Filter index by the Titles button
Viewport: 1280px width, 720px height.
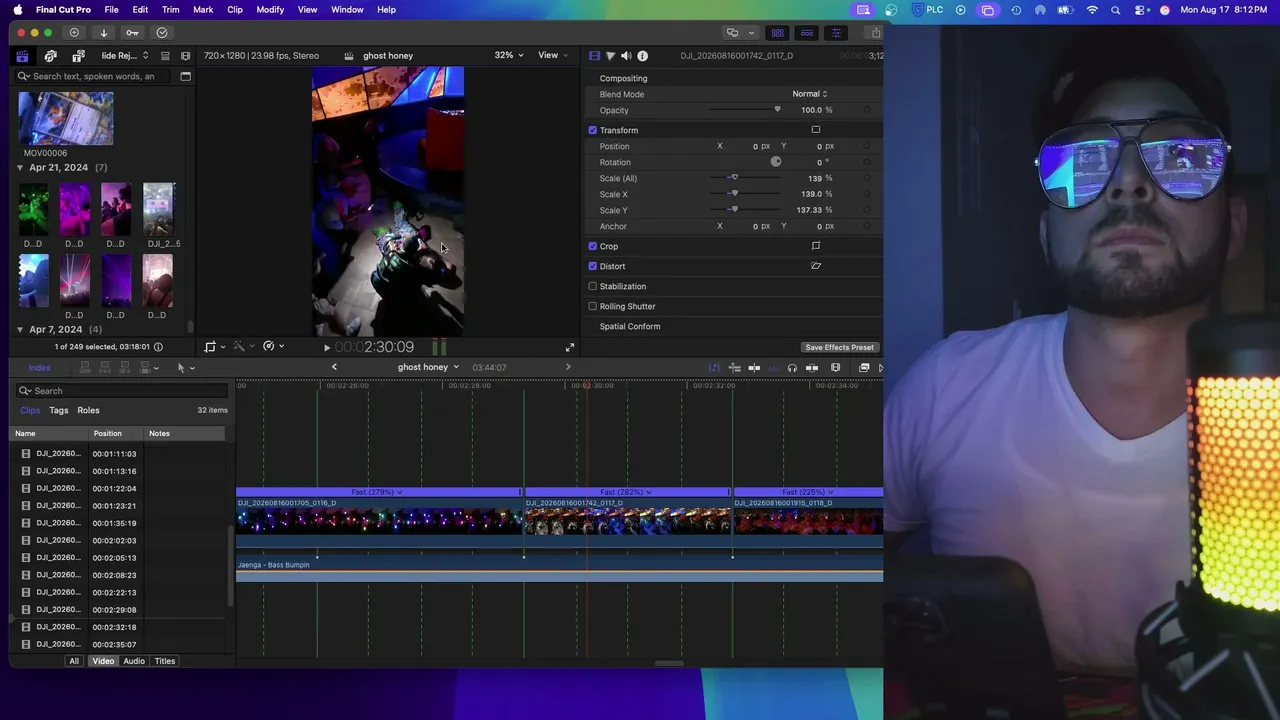click(165, 661)
